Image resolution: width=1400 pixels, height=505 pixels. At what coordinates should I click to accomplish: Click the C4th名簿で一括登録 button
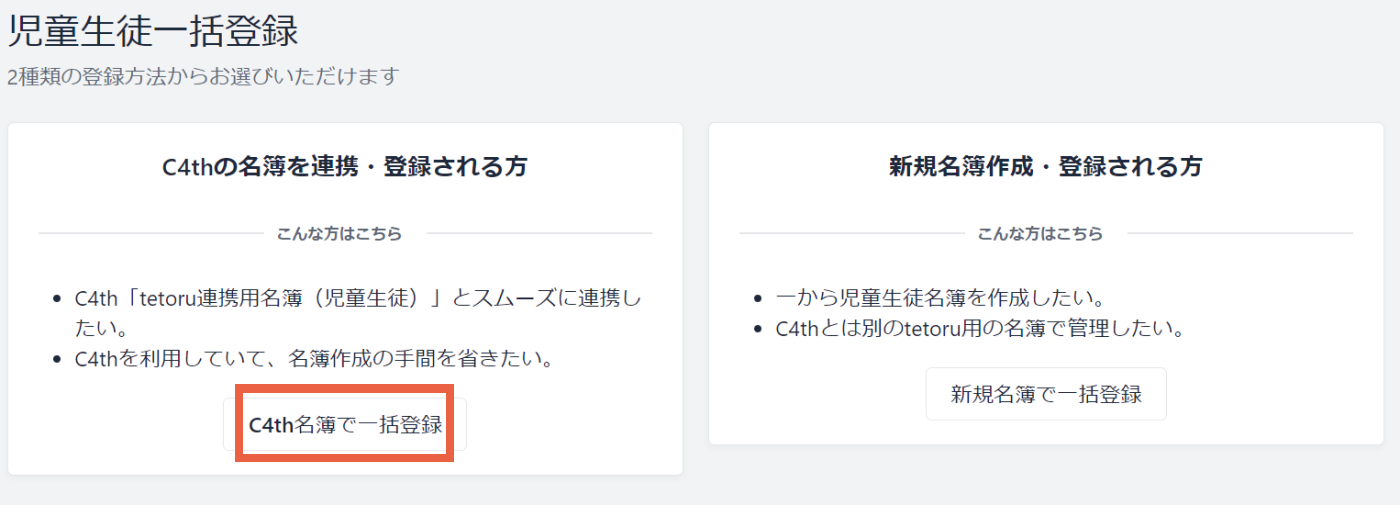tap(345, 424)
